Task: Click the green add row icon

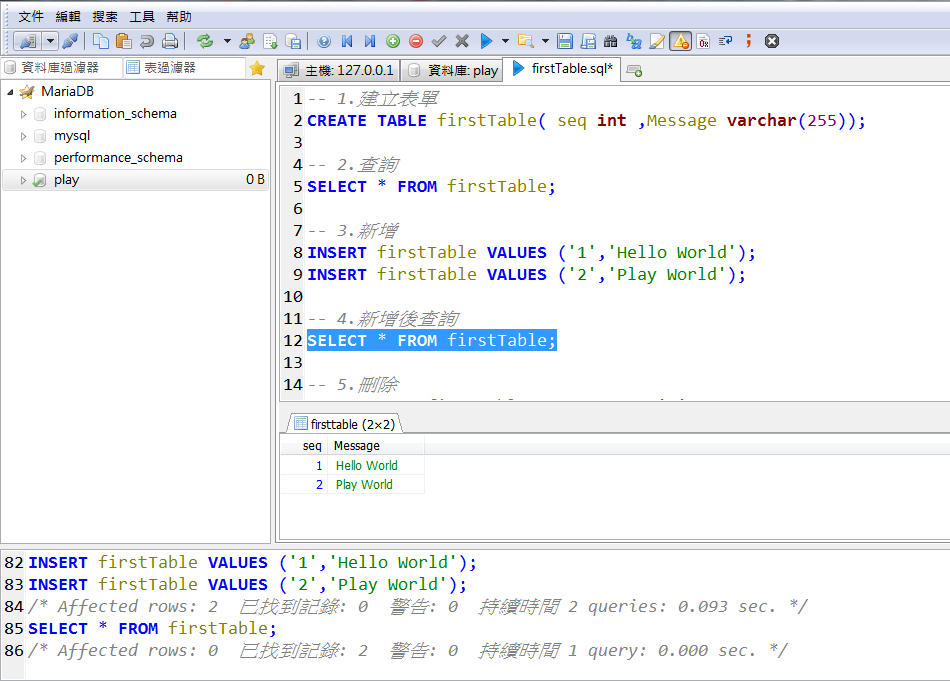Action: [393, 41]
